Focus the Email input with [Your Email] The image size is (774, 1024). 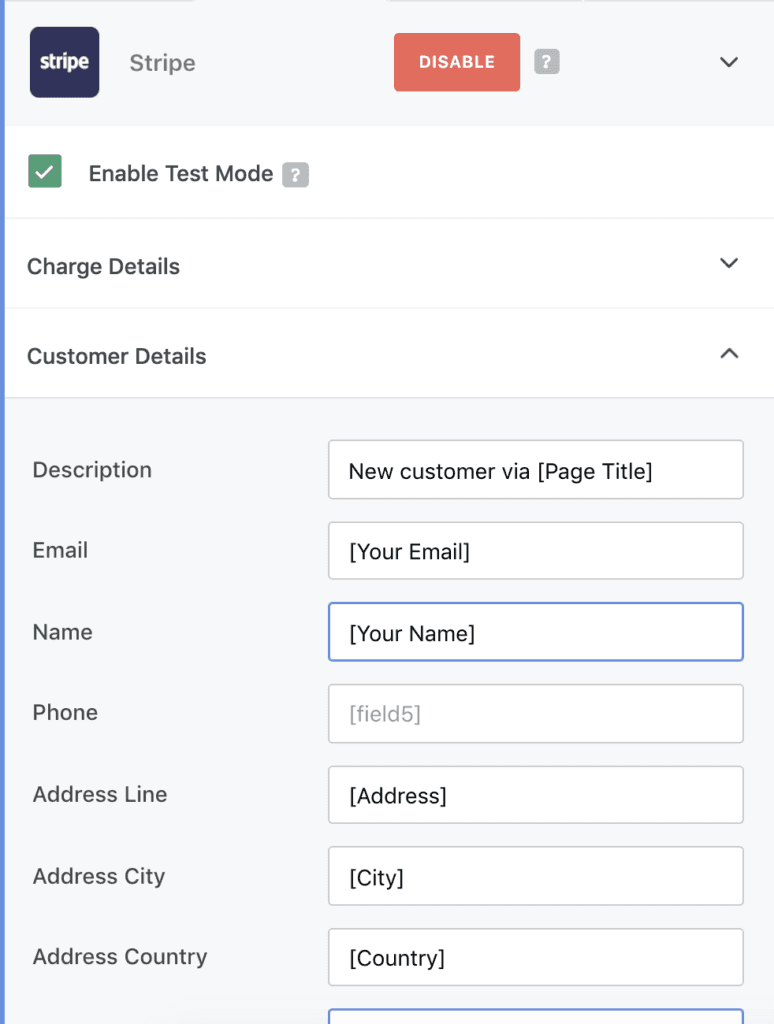pos(536,551)
